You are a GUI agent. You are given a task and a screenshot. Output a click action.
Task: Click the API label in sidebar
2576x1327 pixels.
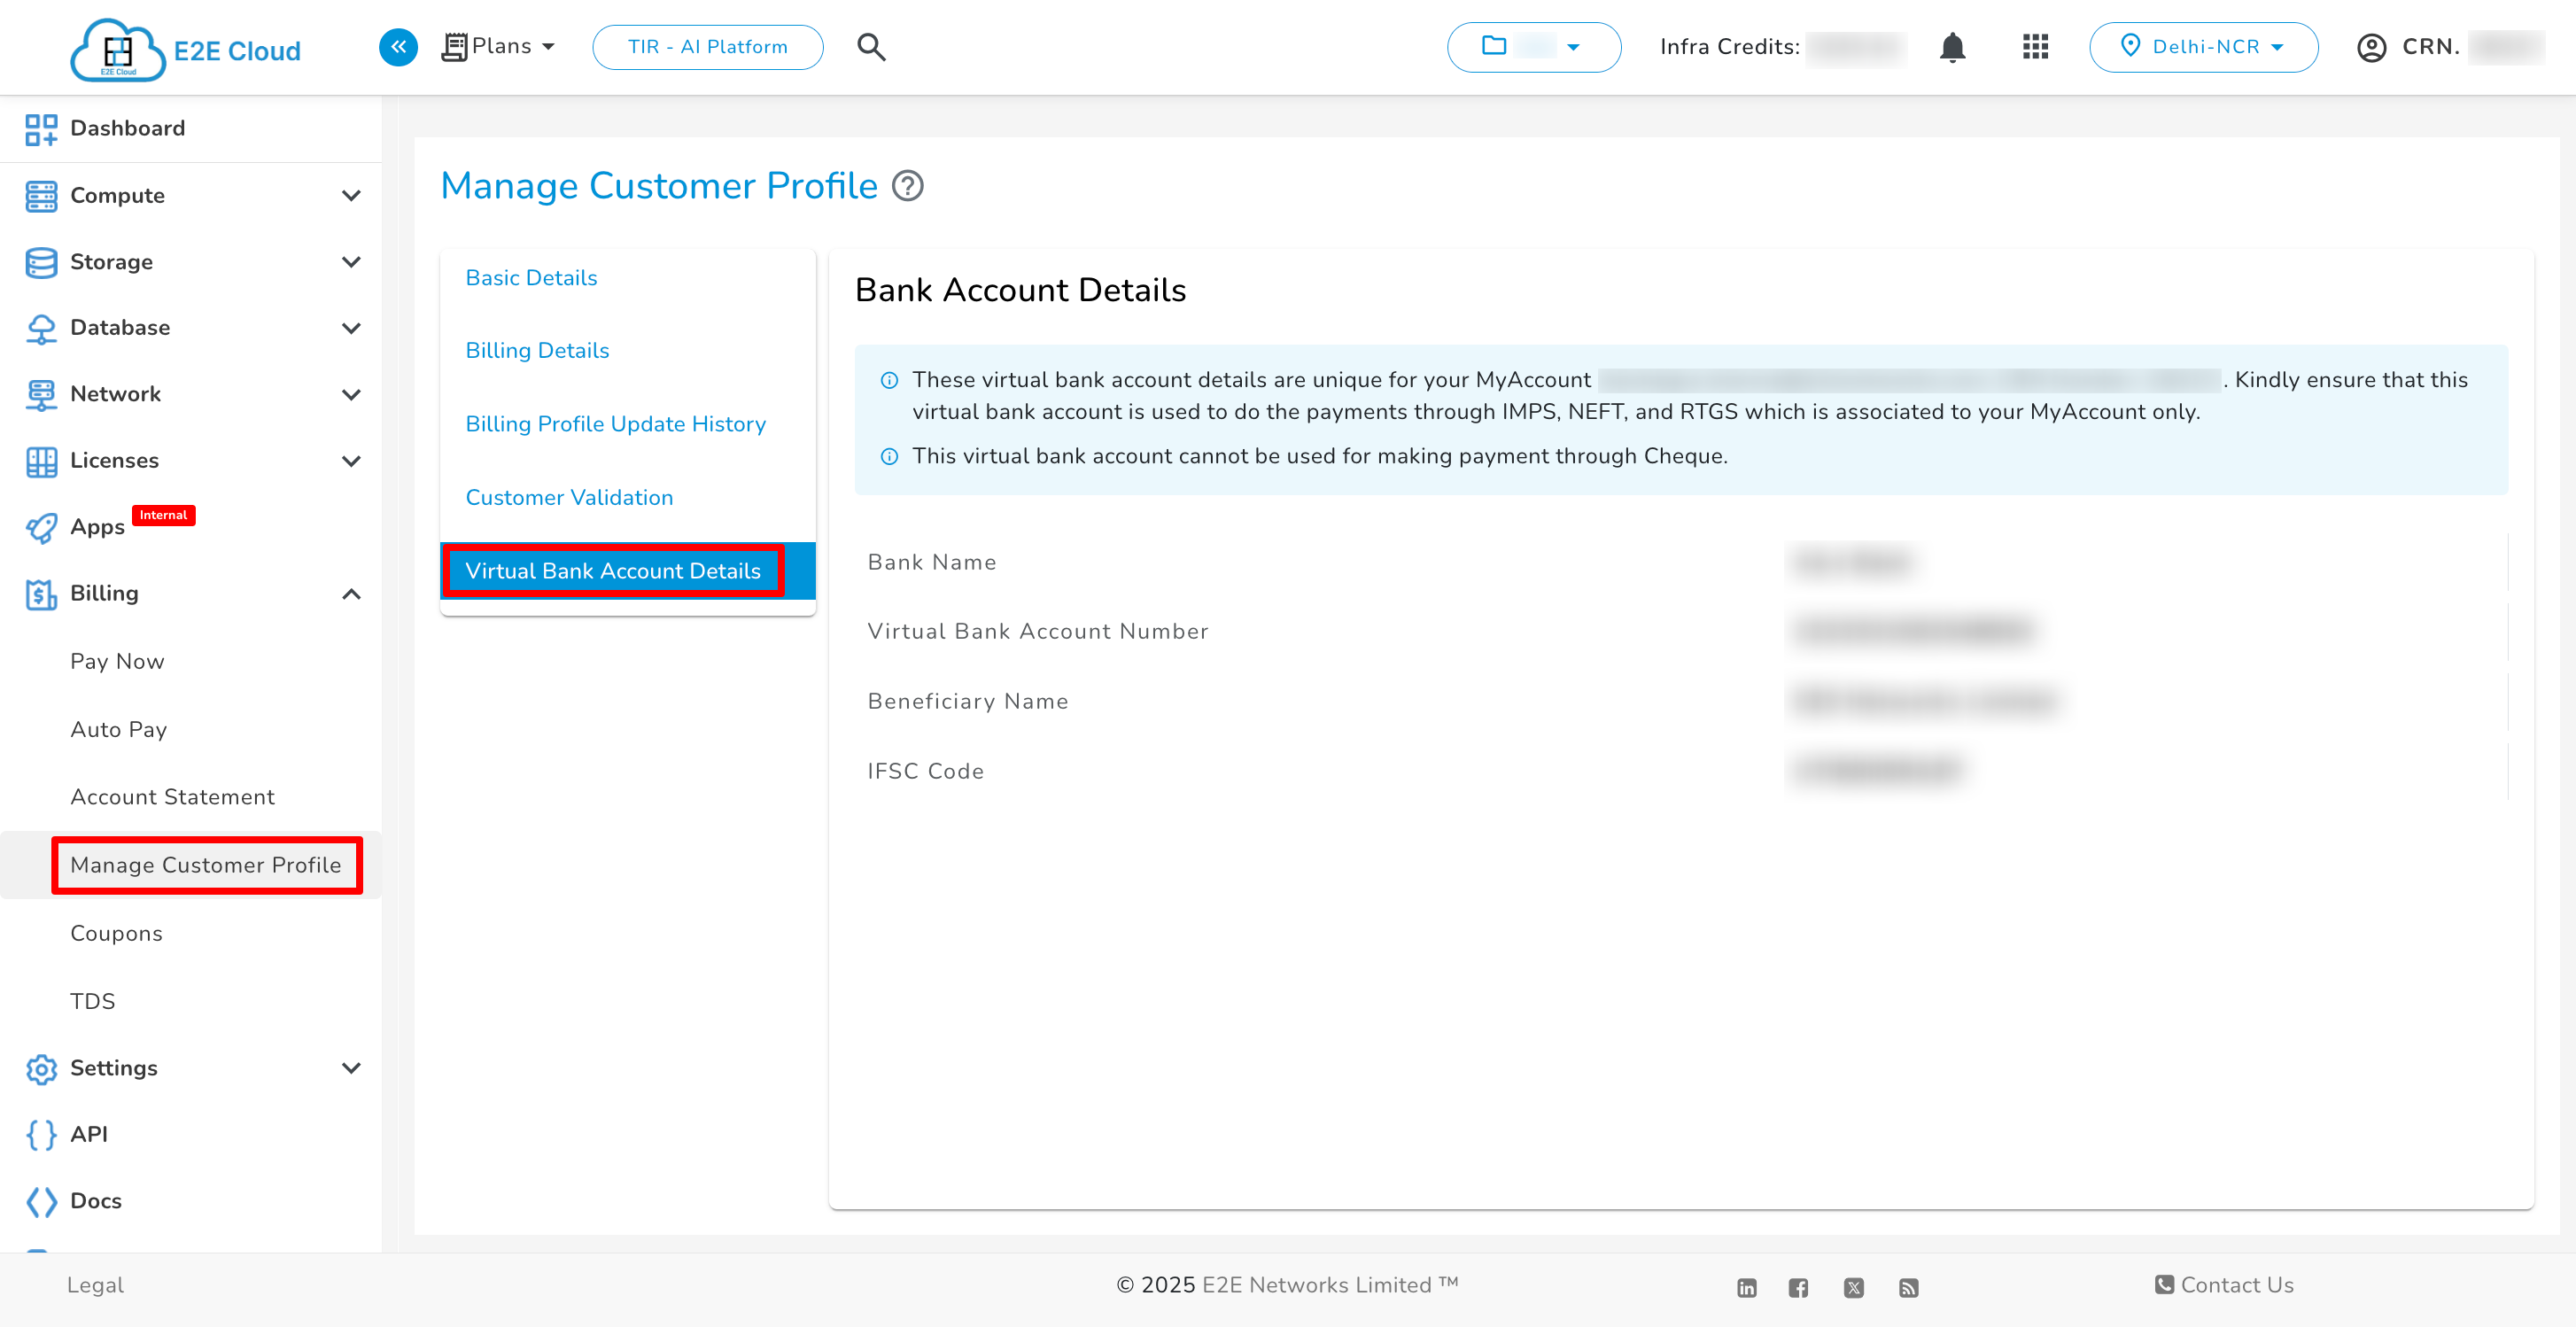click(89, 1135)
